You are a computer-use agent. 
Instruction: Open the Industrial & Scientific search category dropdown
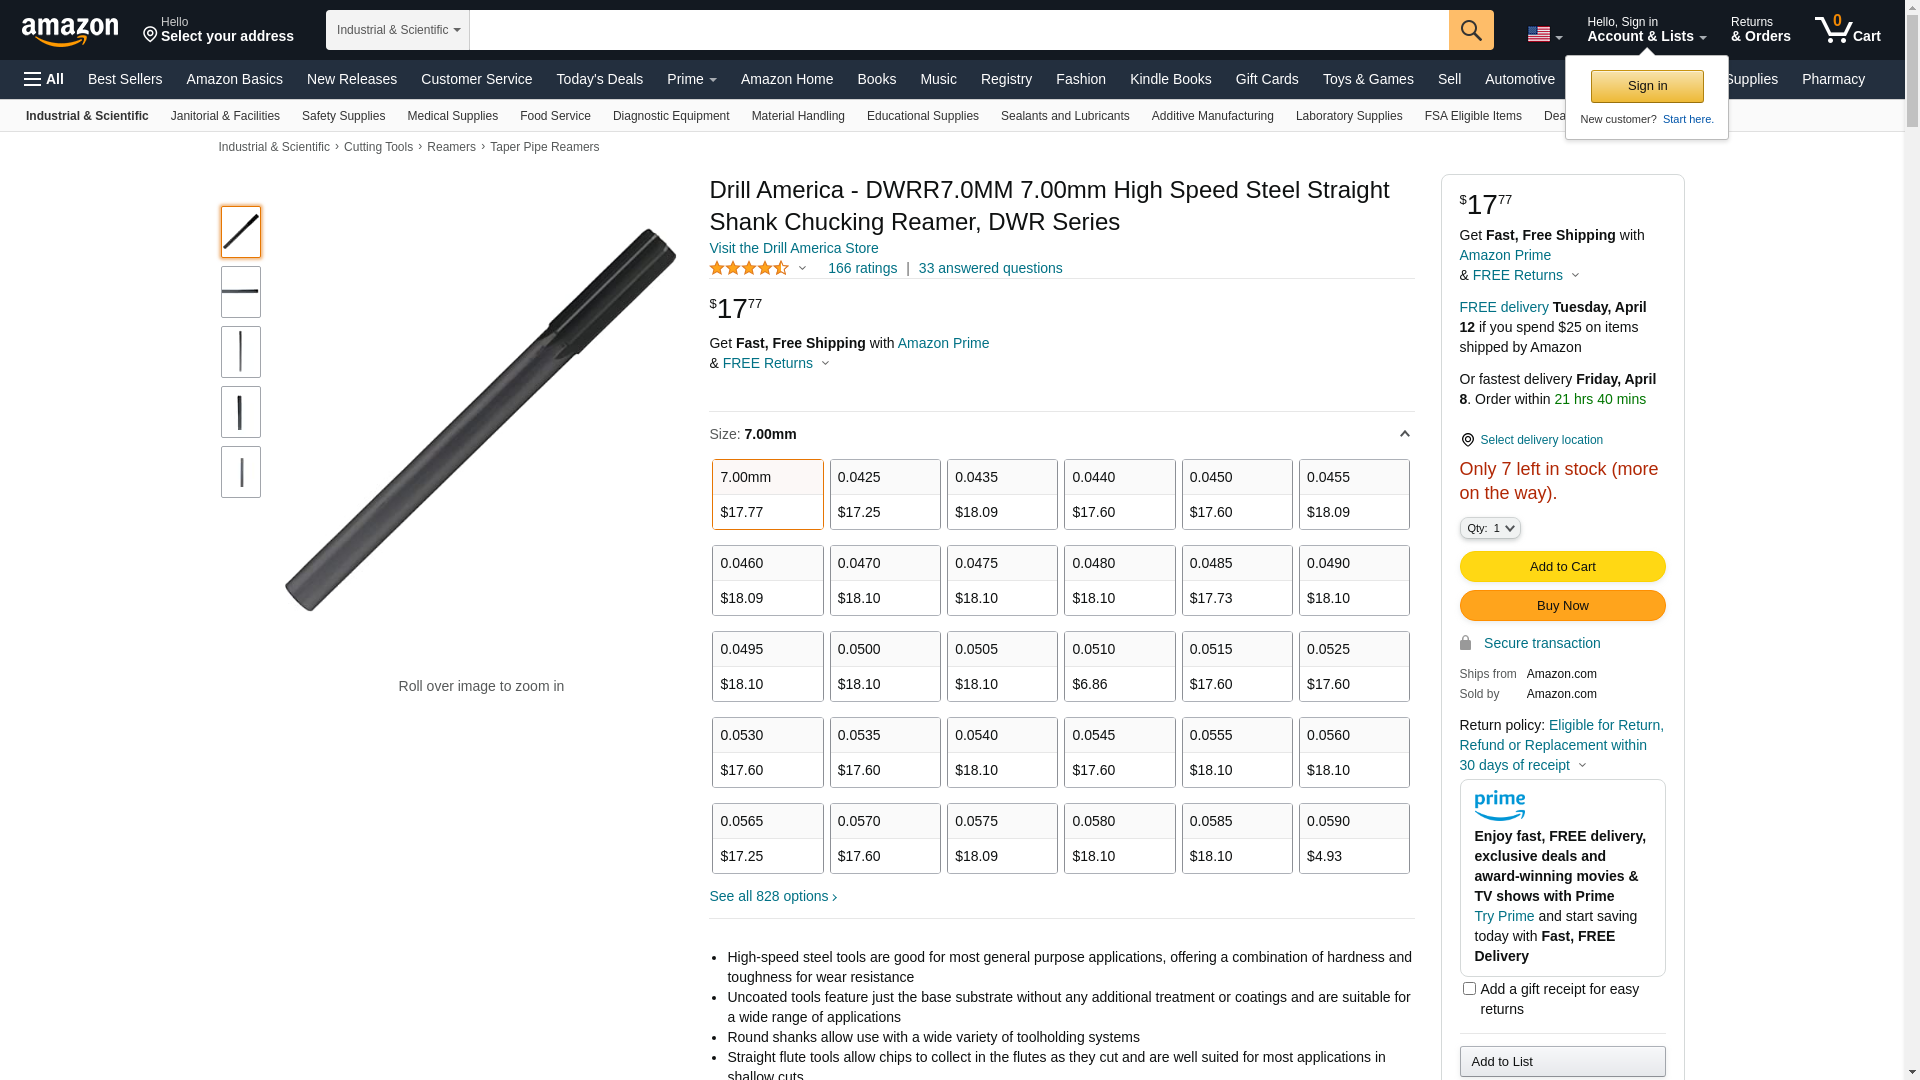click(398, 30)
